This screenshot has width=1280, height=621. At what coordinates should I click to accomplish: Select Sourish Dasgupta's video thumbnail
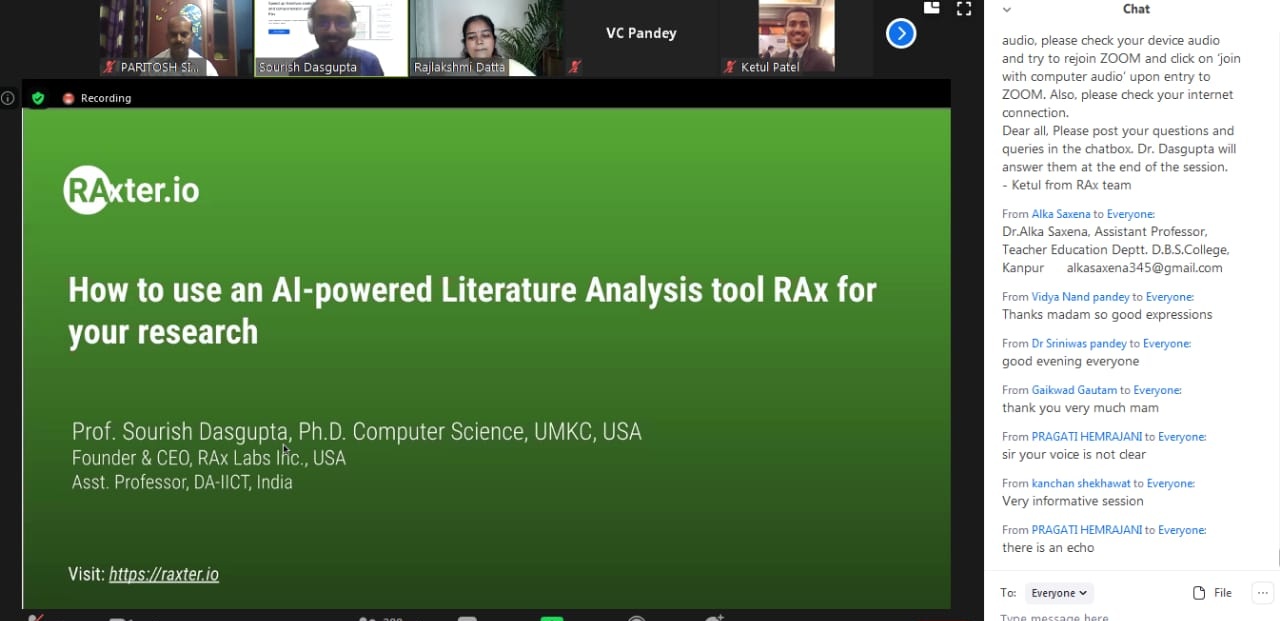[331, 38]
